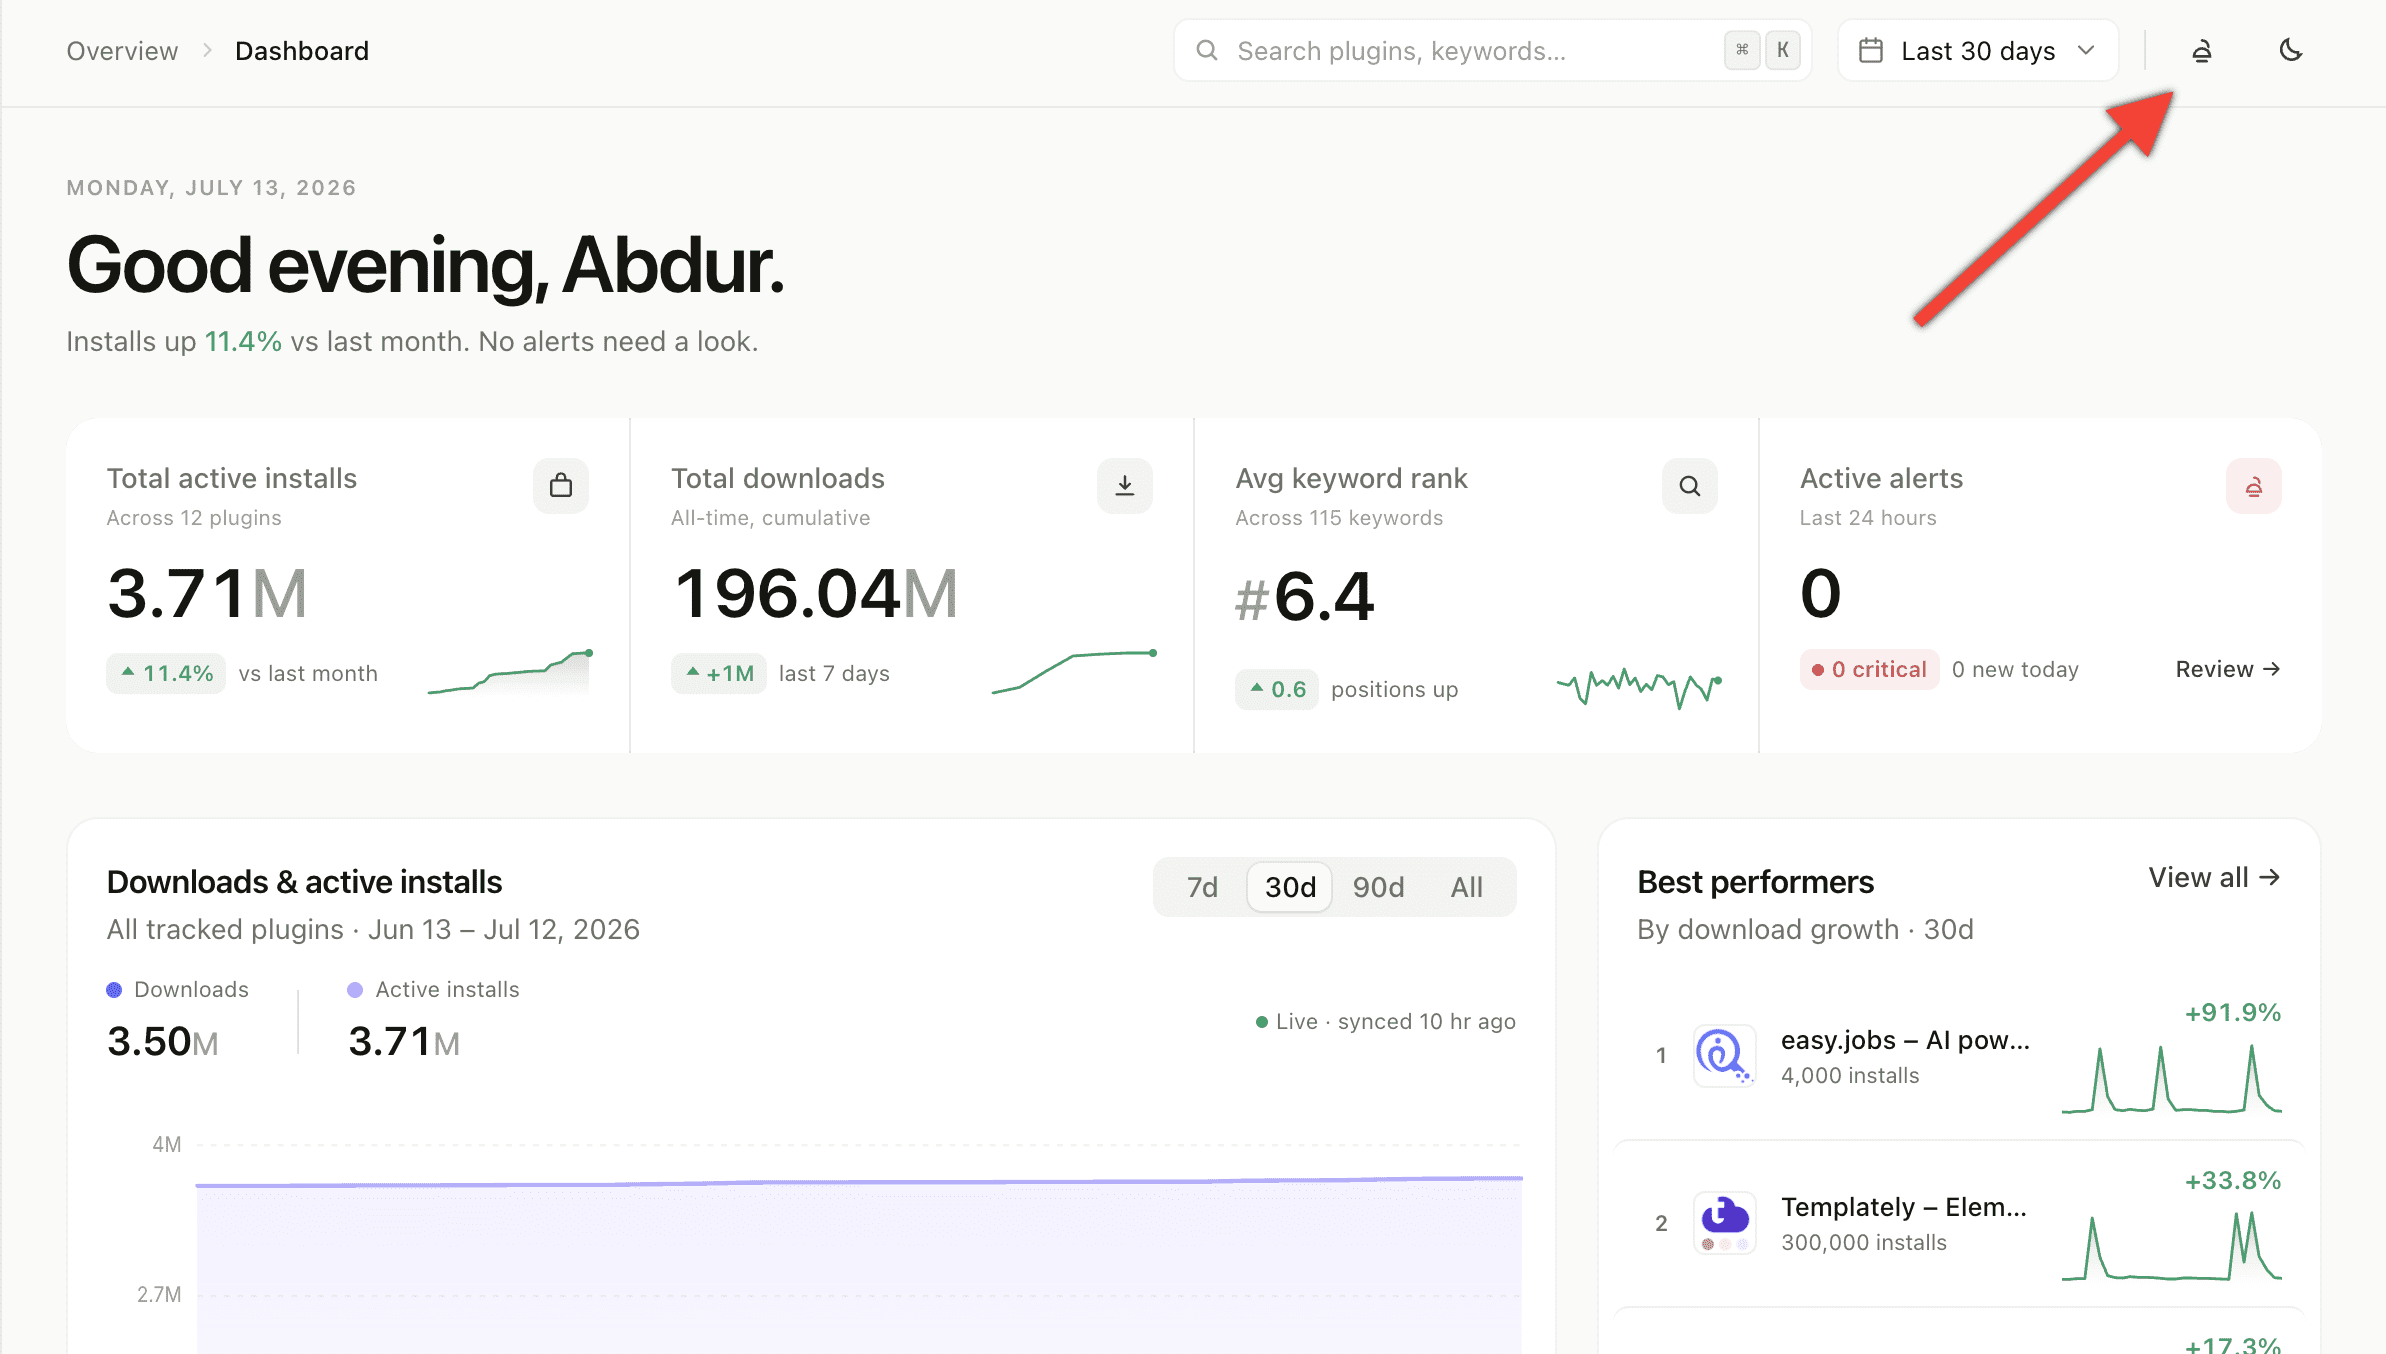Click the 300,000 installs text under Templately
Screen dimensions: 2386x1354
1864,1243
